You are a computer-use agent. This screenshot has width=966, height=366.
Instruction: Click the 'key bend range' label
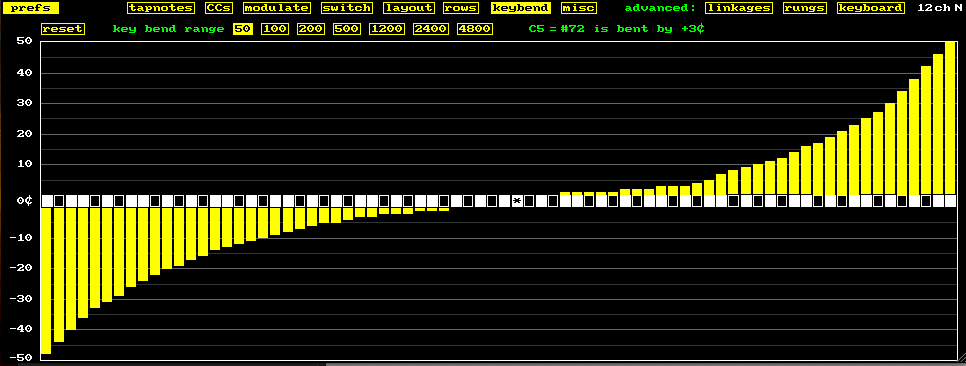coord(168,29)
